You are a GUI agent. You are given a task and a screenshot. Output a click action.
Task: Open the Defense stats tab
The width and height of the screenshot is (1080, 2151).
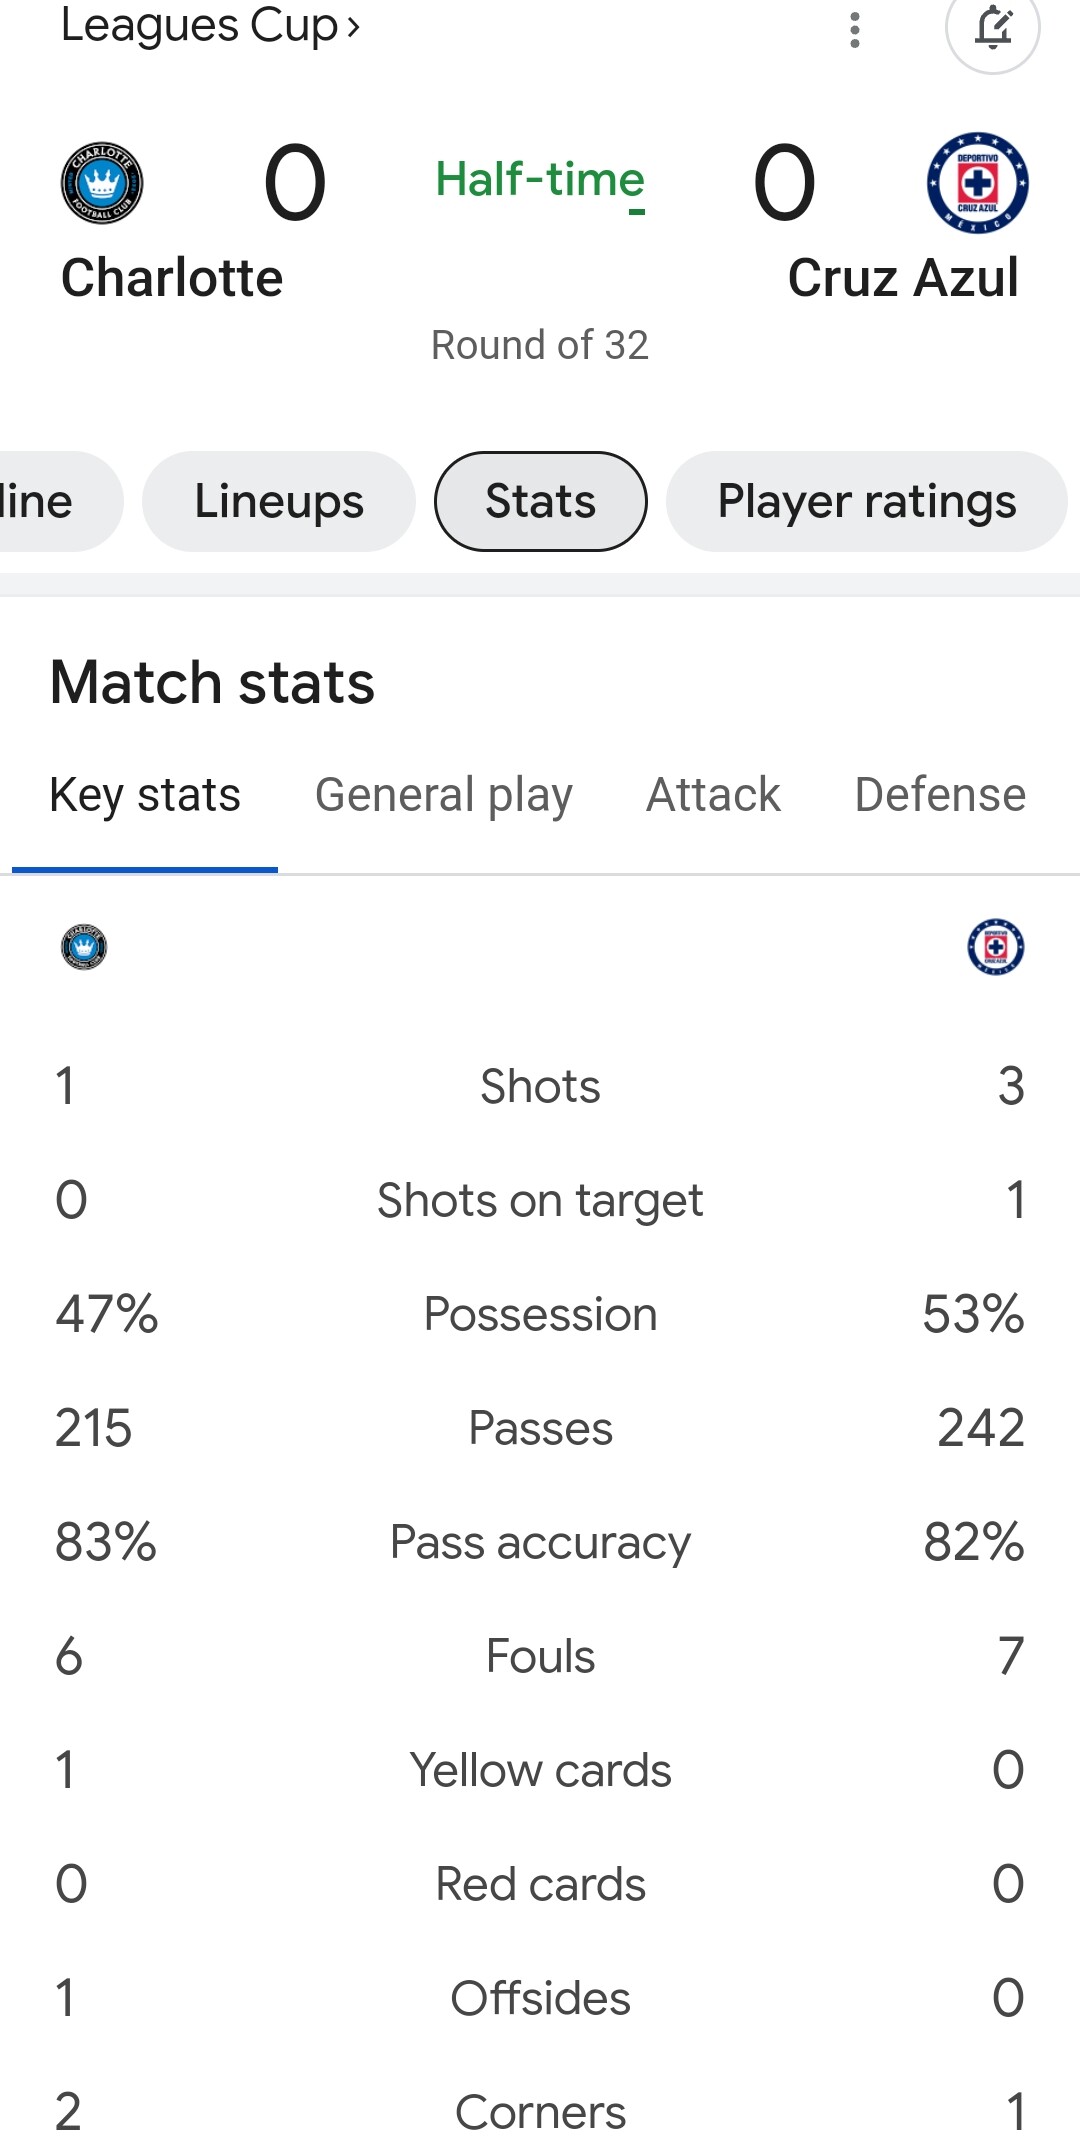[940, 796]
